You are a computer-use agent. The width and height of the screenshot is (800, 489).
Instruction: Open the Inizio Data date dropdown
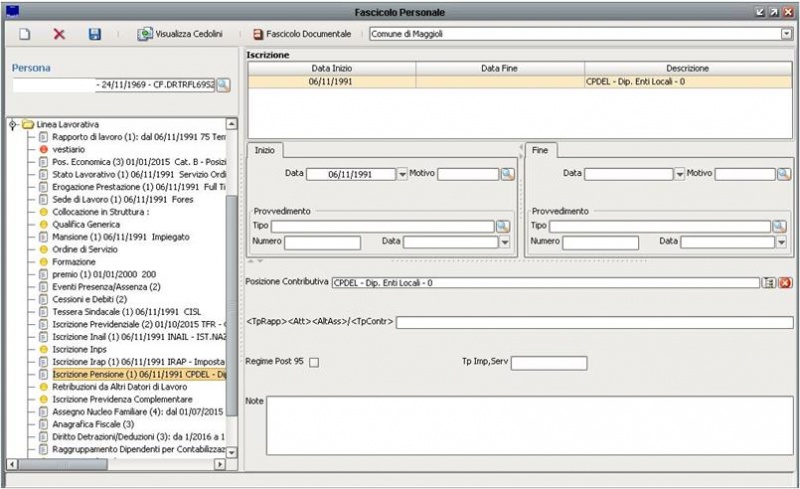pyautogui.click(x=403, y=174)
